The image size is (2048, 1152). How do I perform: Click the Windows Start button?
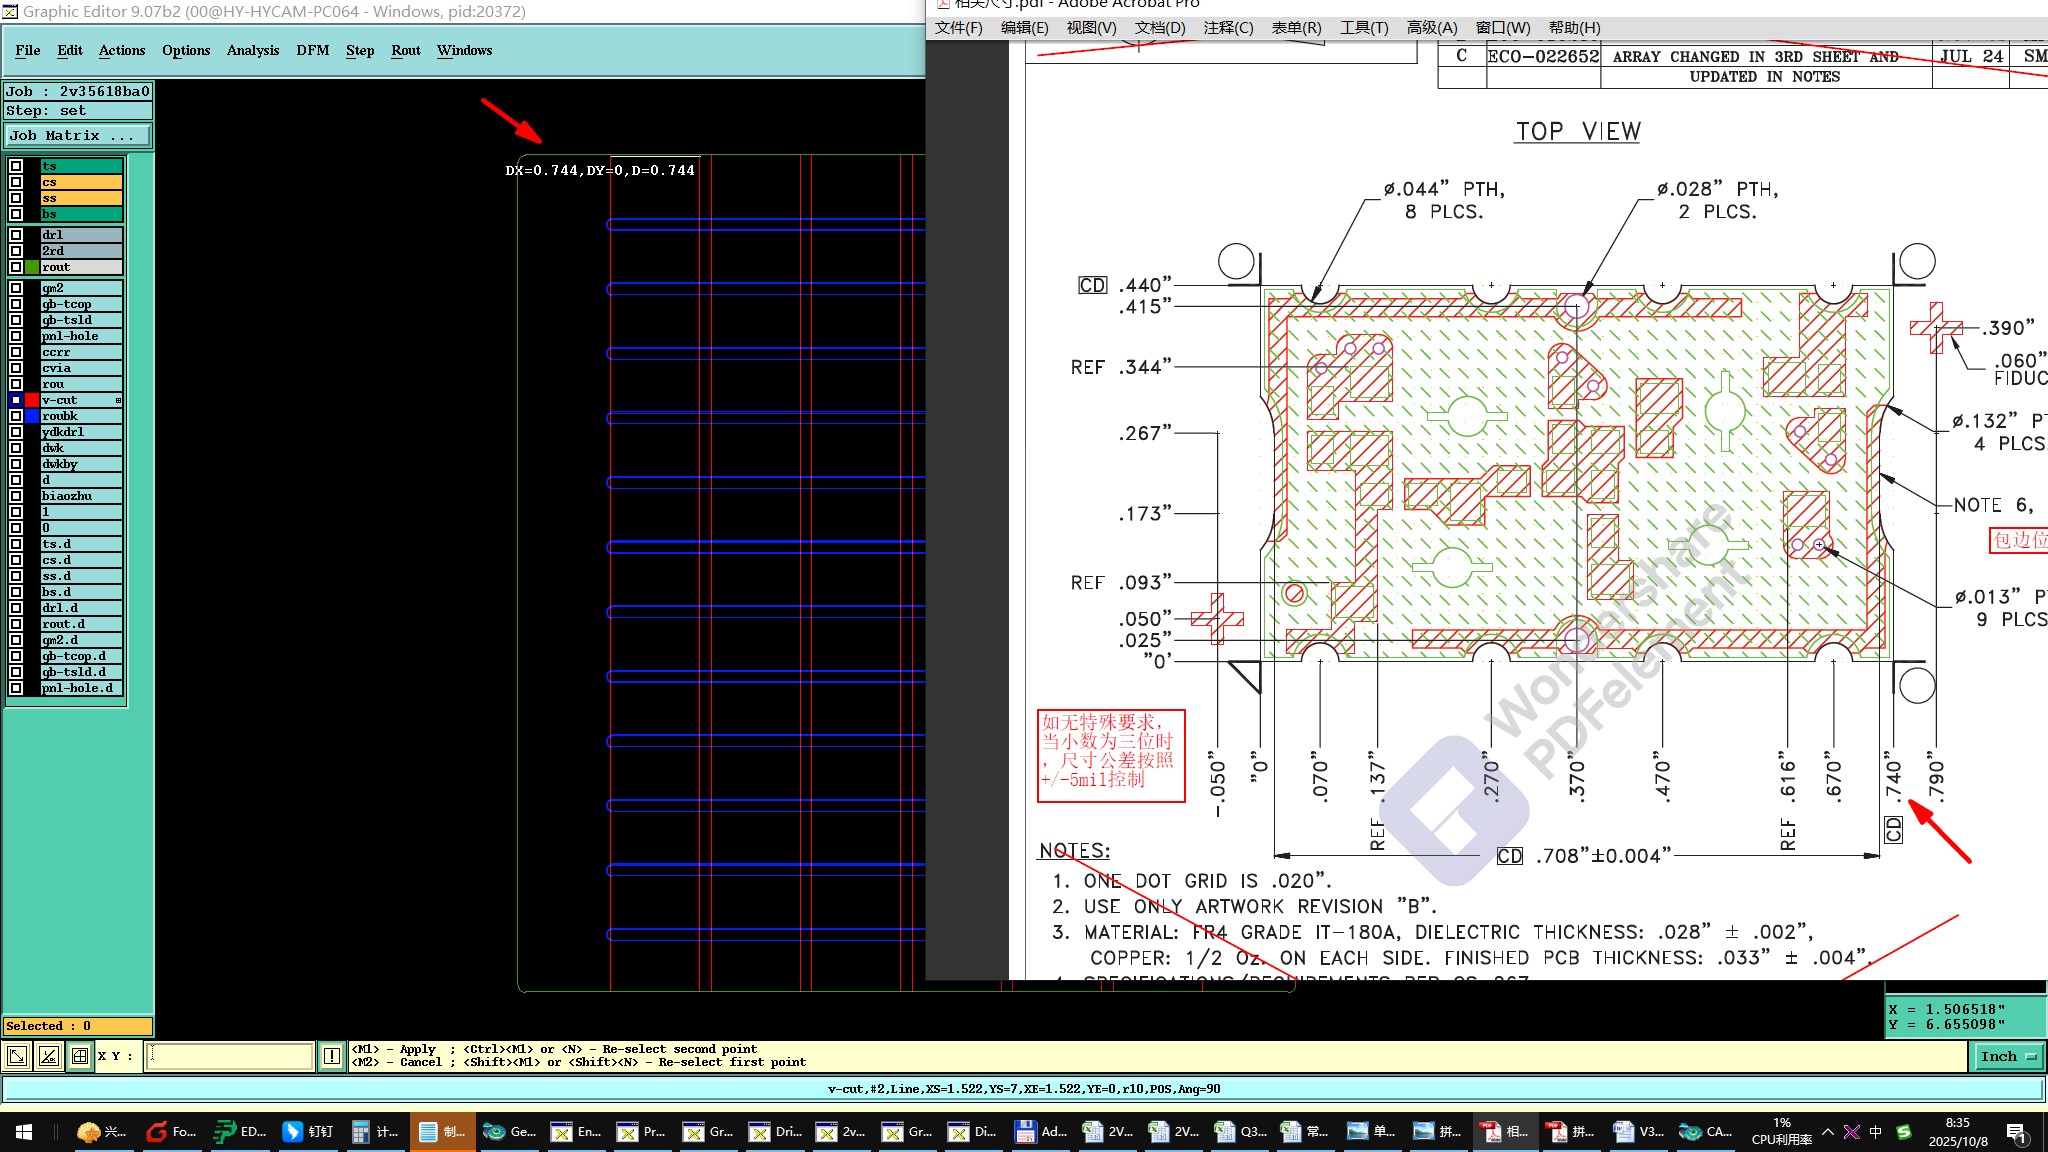point(24,1131)
